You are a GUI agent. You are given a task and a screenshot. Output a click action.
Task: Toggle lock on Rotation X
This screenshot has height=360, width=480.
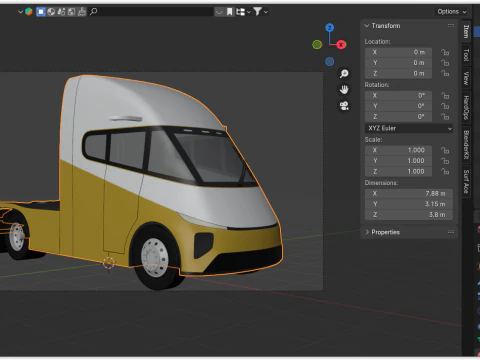tap(445, 95)
